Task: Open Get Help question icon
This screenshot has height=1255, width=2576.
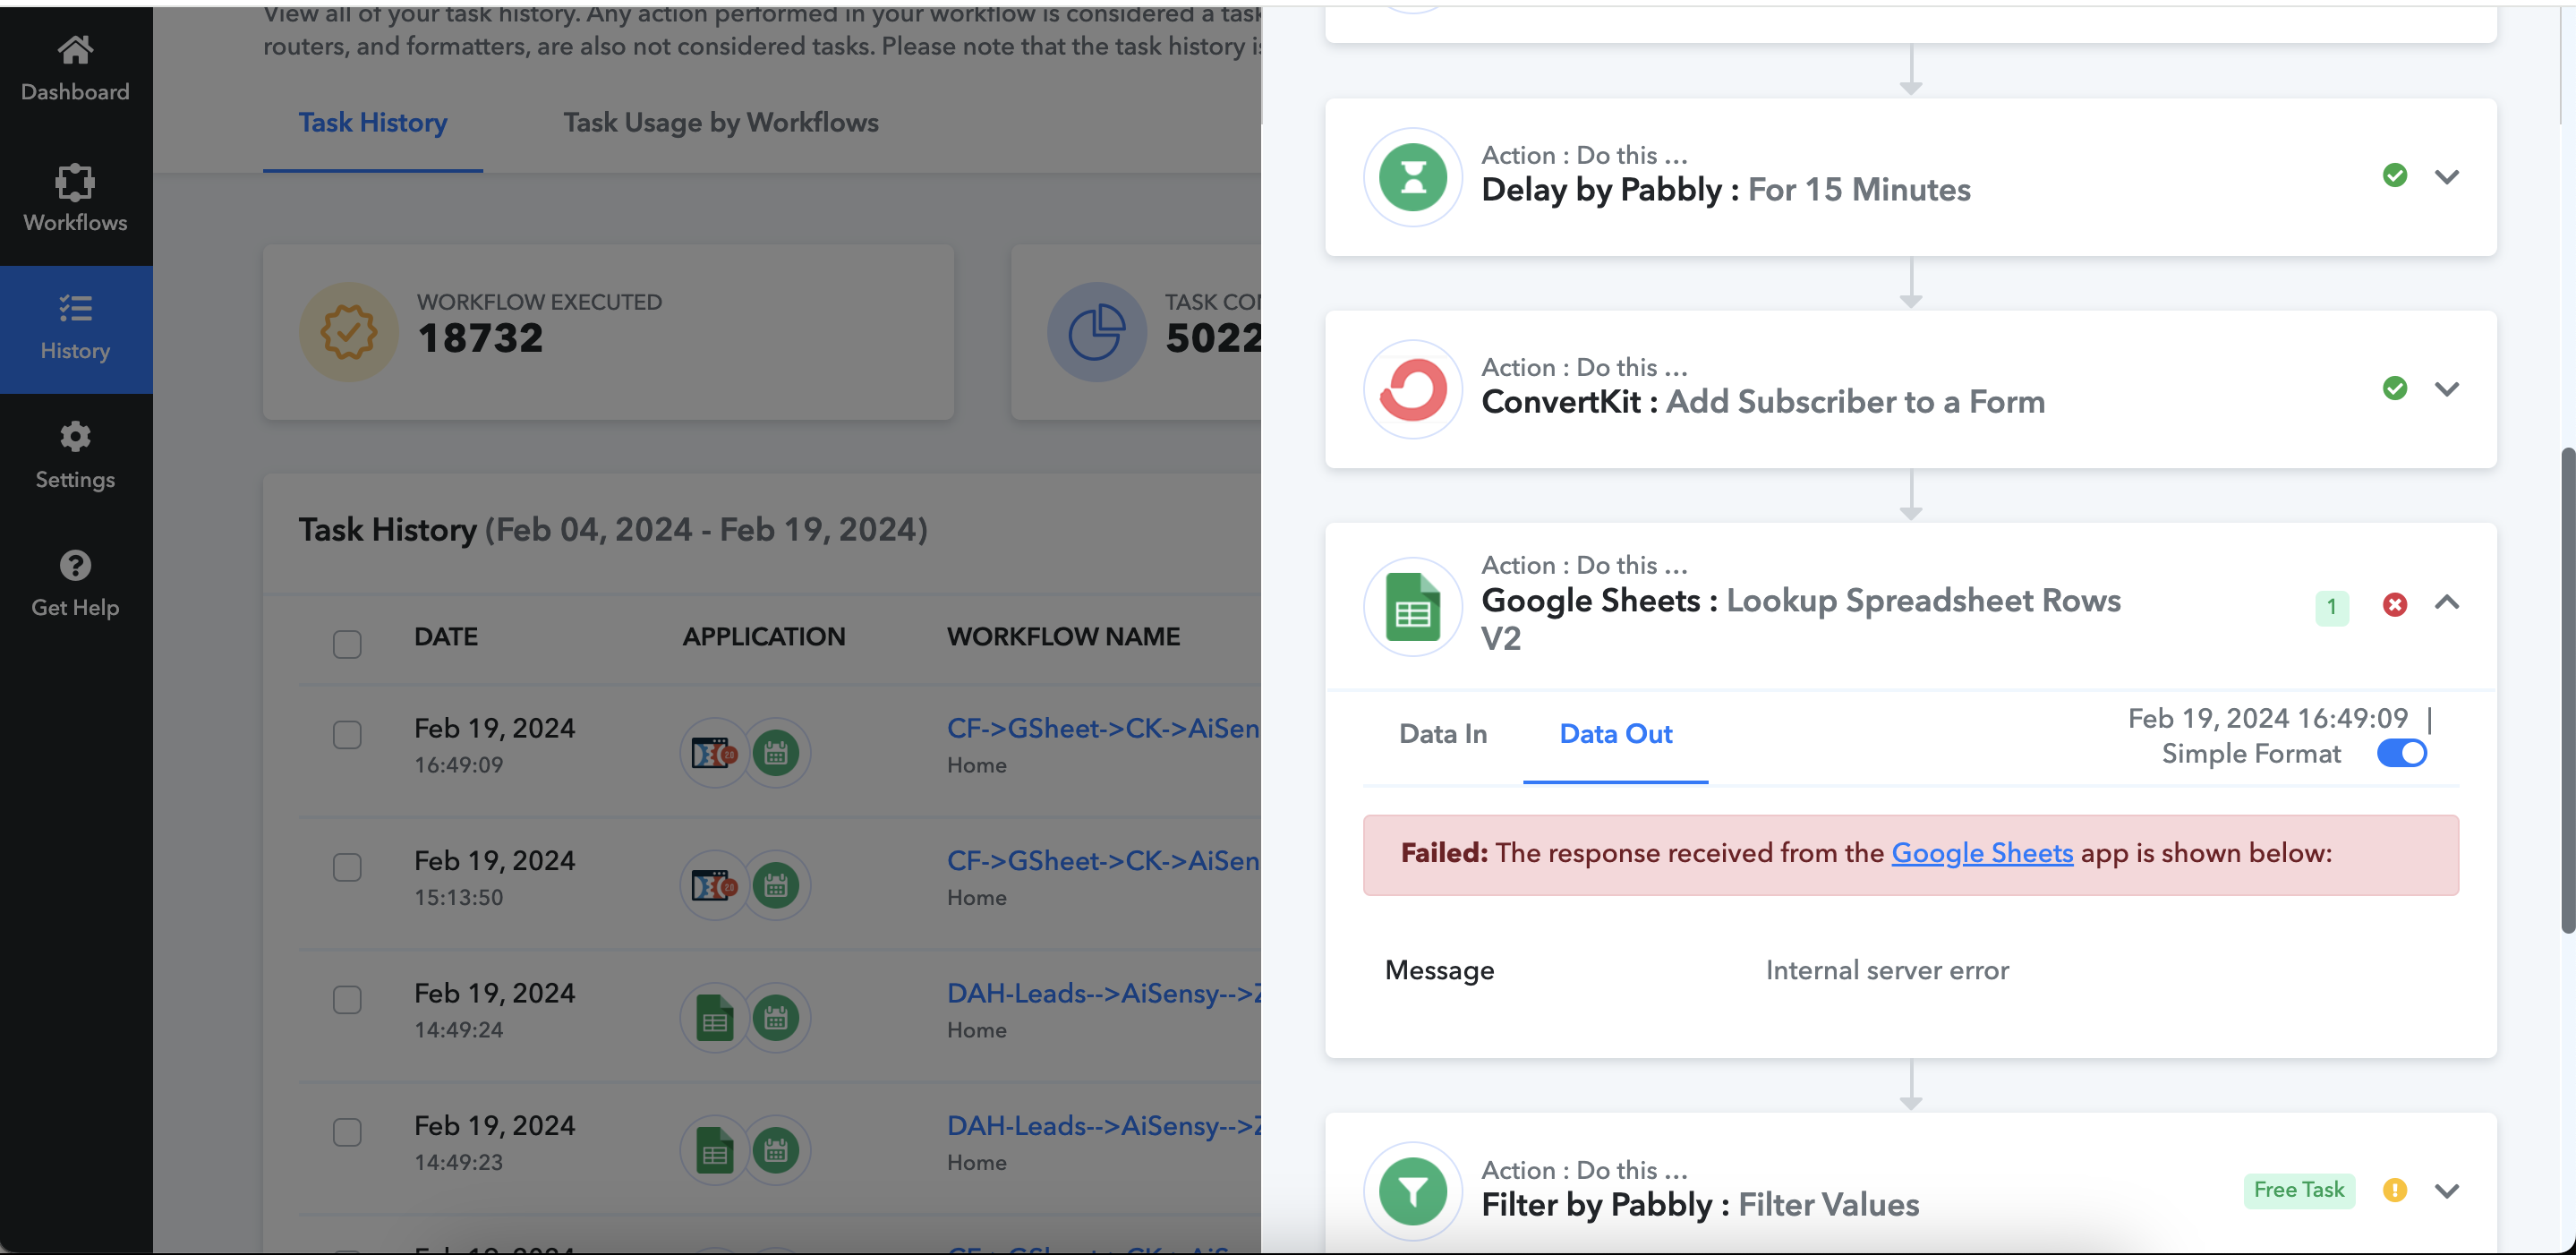Action: (x=75, y=565)
